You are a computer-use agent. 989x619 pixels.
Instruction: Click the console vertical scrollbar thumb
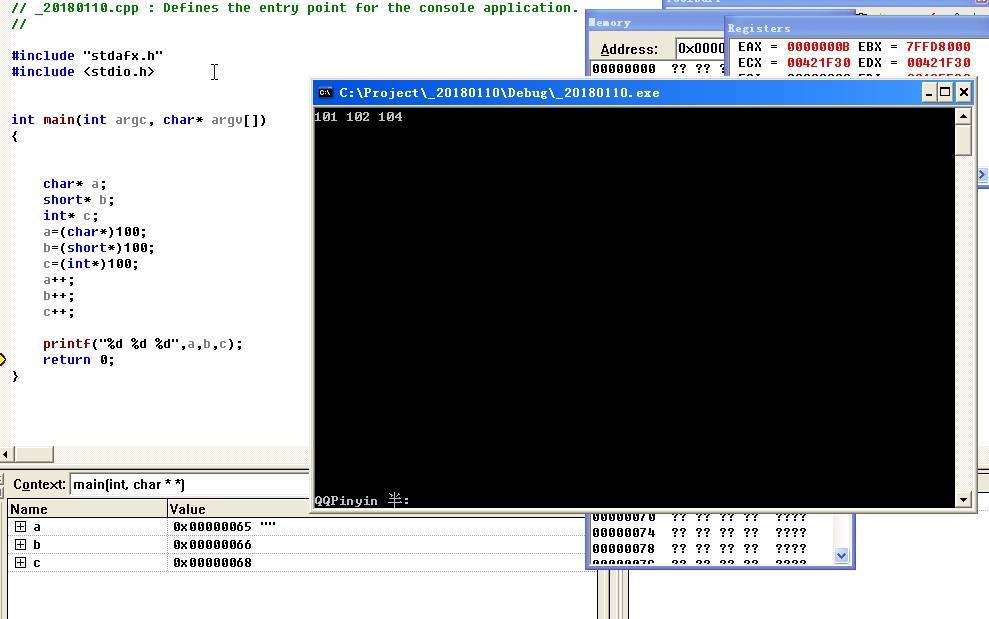pos(963,141)
